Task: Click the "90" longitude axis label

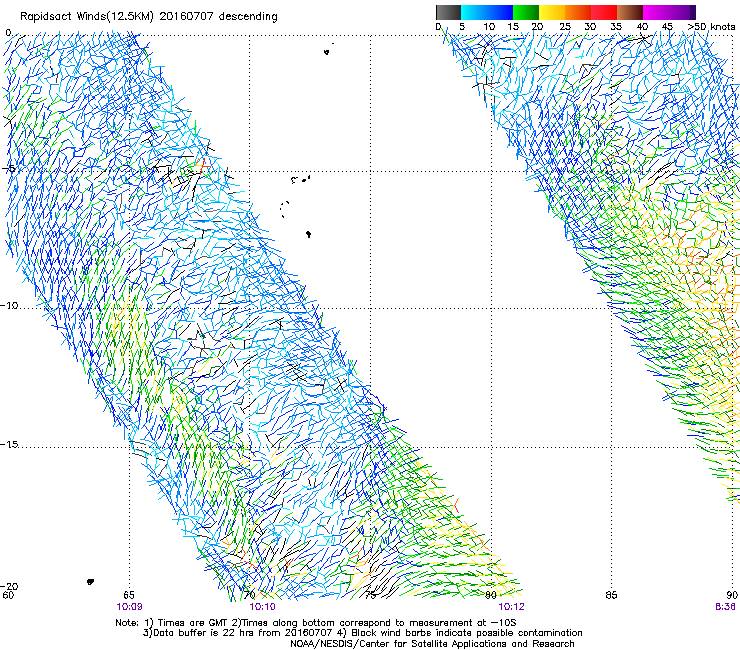Action: (x=732, y=595)
